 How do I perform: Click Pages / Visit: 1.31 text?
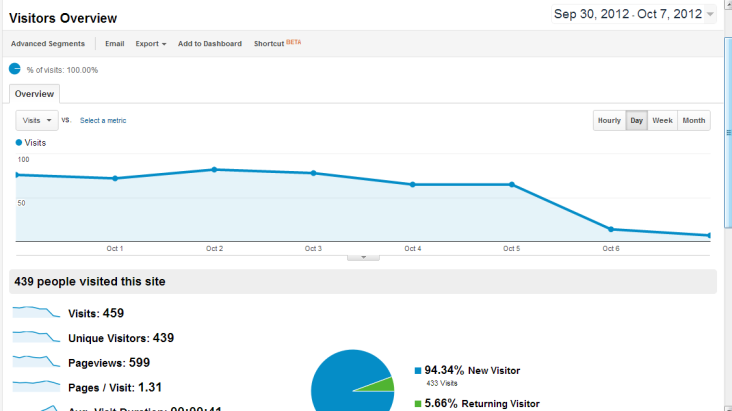point(115,387)
